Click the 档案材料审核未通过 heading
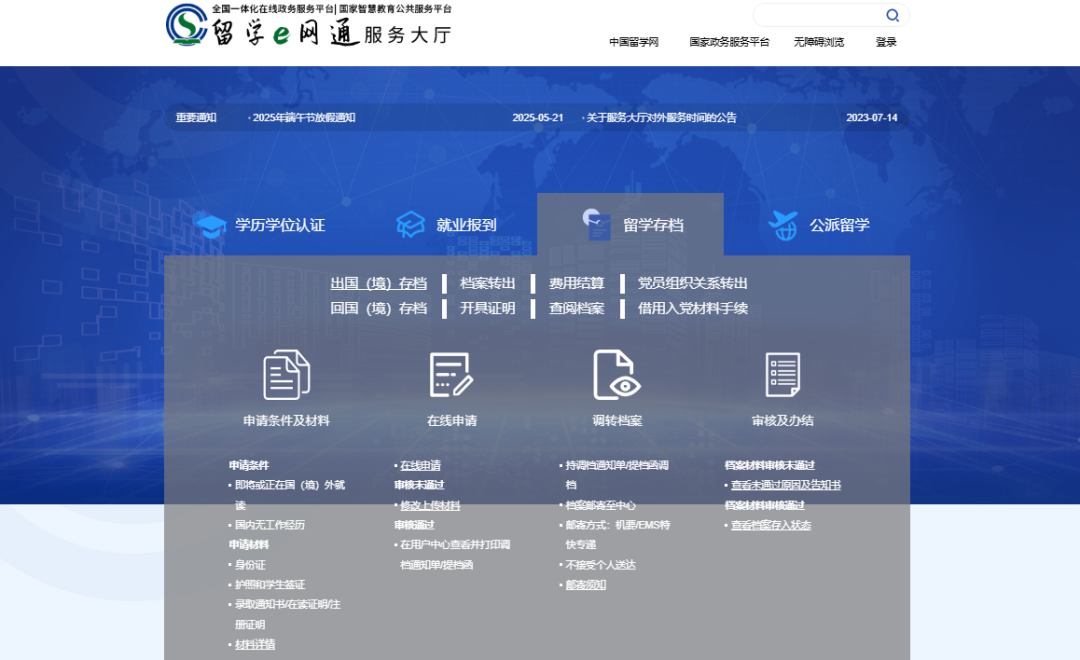The height and width of the screenshot is (660, 1080). point(769,466)
